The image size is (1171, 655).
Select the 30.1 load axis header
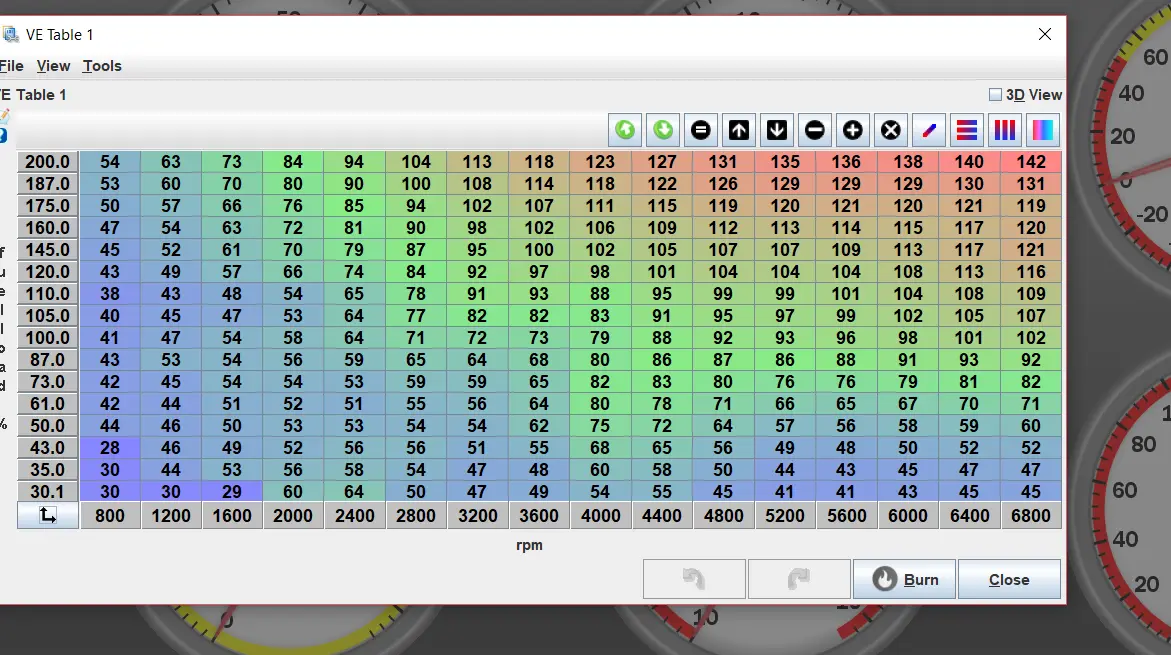tap(48, 491)
